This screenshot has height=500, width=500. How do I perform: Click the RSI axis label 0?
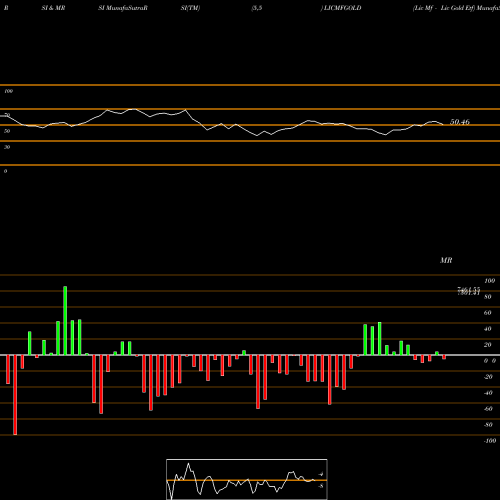coord(5,171)
